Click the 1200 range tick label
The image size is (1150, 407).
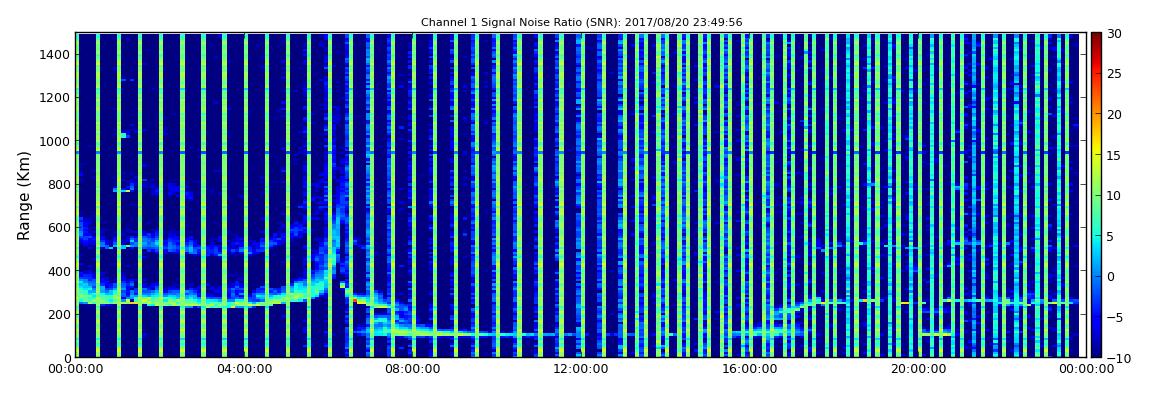[56, 98]
